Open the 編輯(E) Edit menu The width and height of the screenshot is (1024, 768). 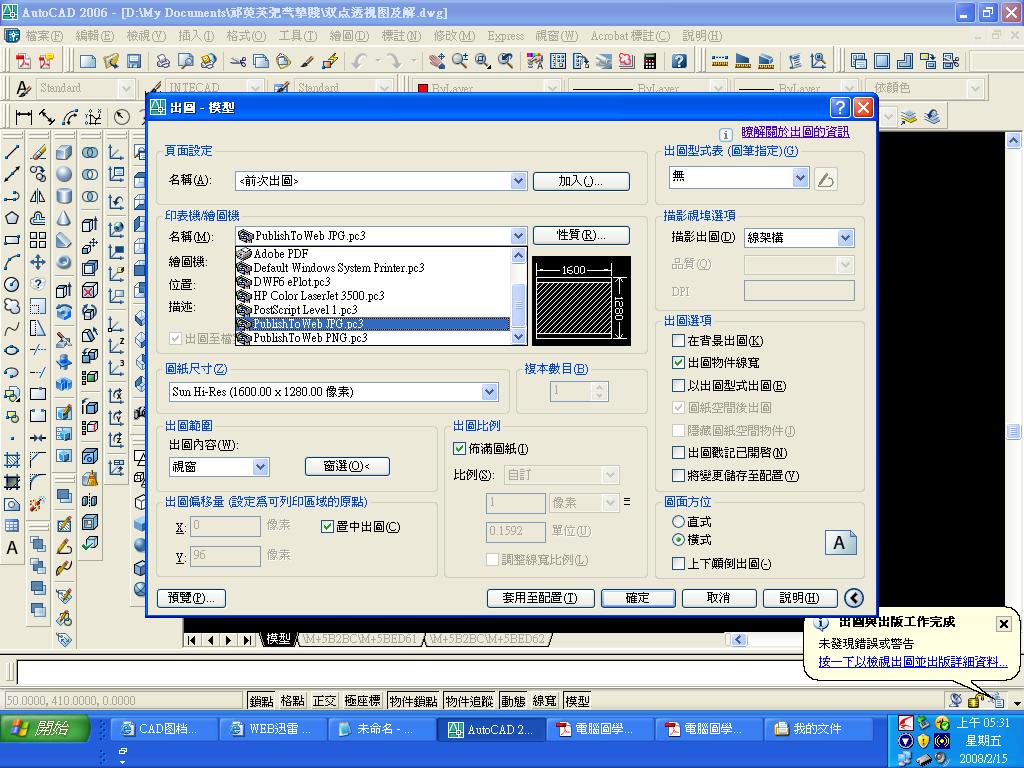[x=95, y=36]
